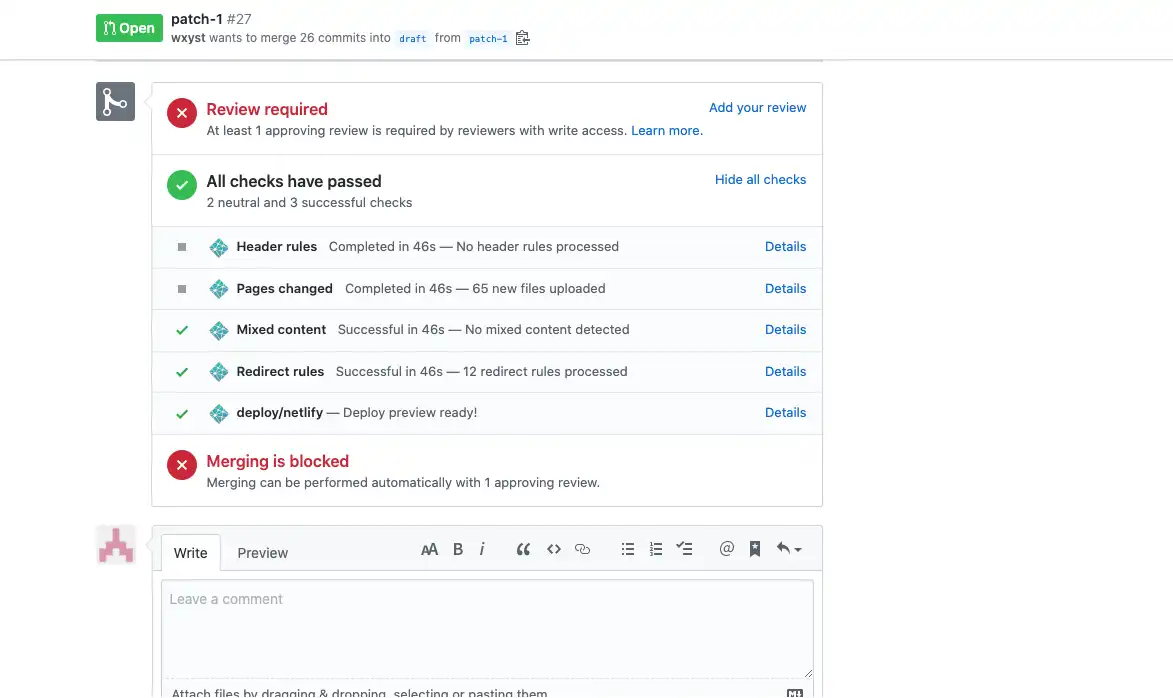
Task: Click the pull request icon in the sidebar
Action: [x=114, y=101]
